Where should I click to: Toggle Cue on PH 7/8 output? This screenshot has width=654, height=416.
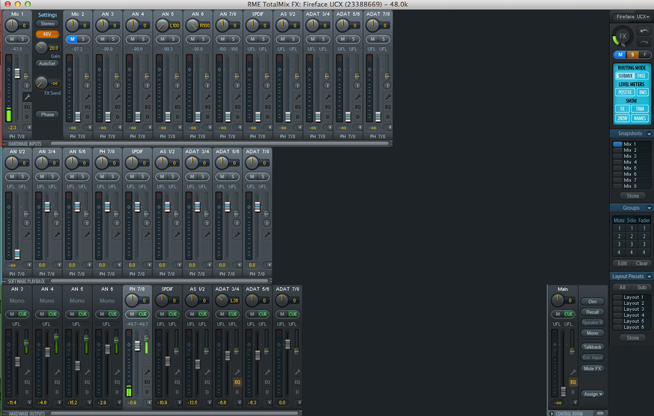(143, 314)
